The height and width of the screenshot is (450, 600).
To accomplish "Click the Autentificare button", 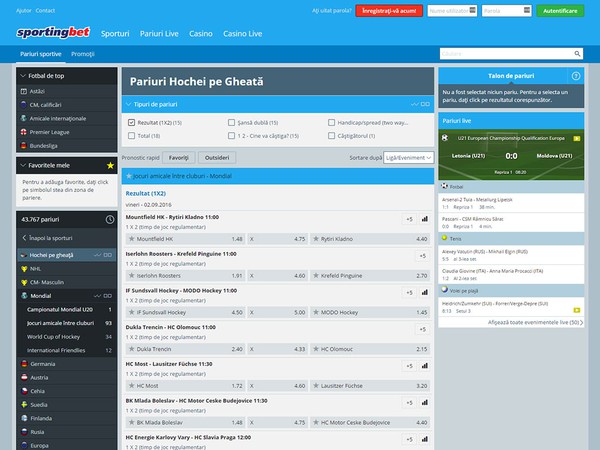I will point(560,11).
